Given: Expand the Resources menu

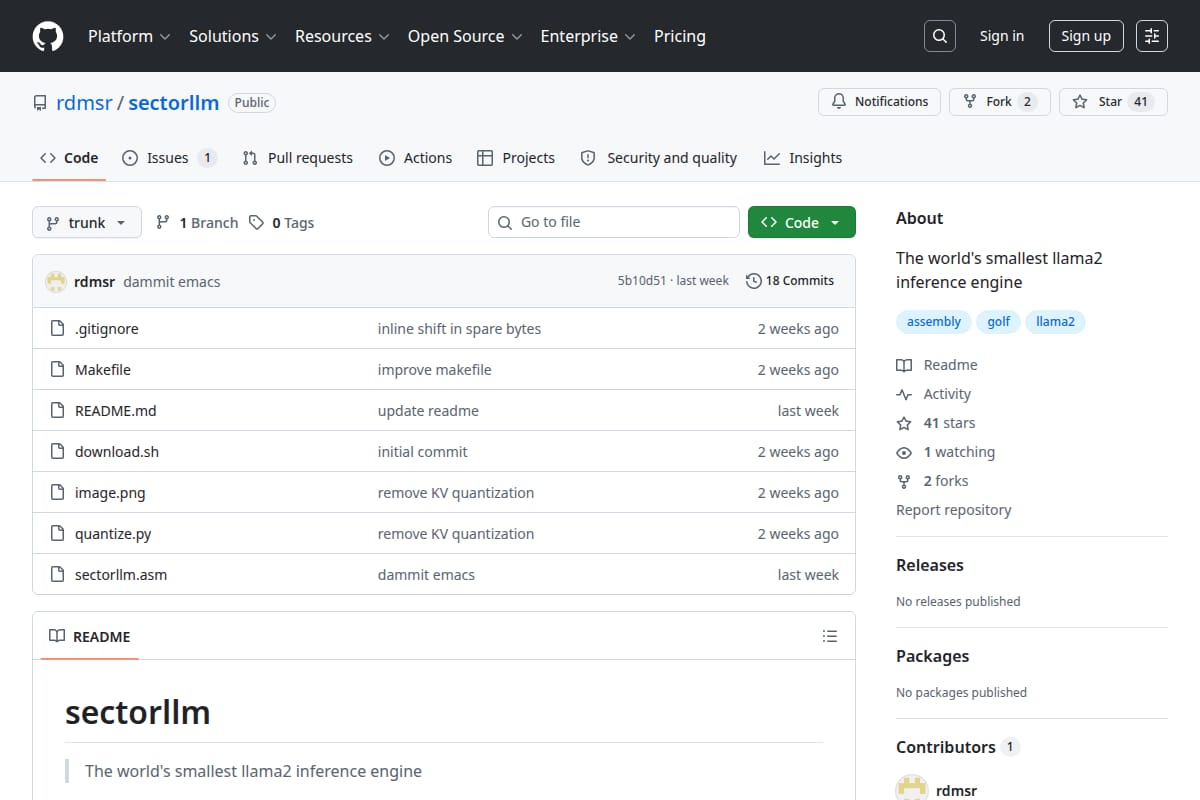Looking at the screenshot, I should pyautogui.click(x=341, y=36).
